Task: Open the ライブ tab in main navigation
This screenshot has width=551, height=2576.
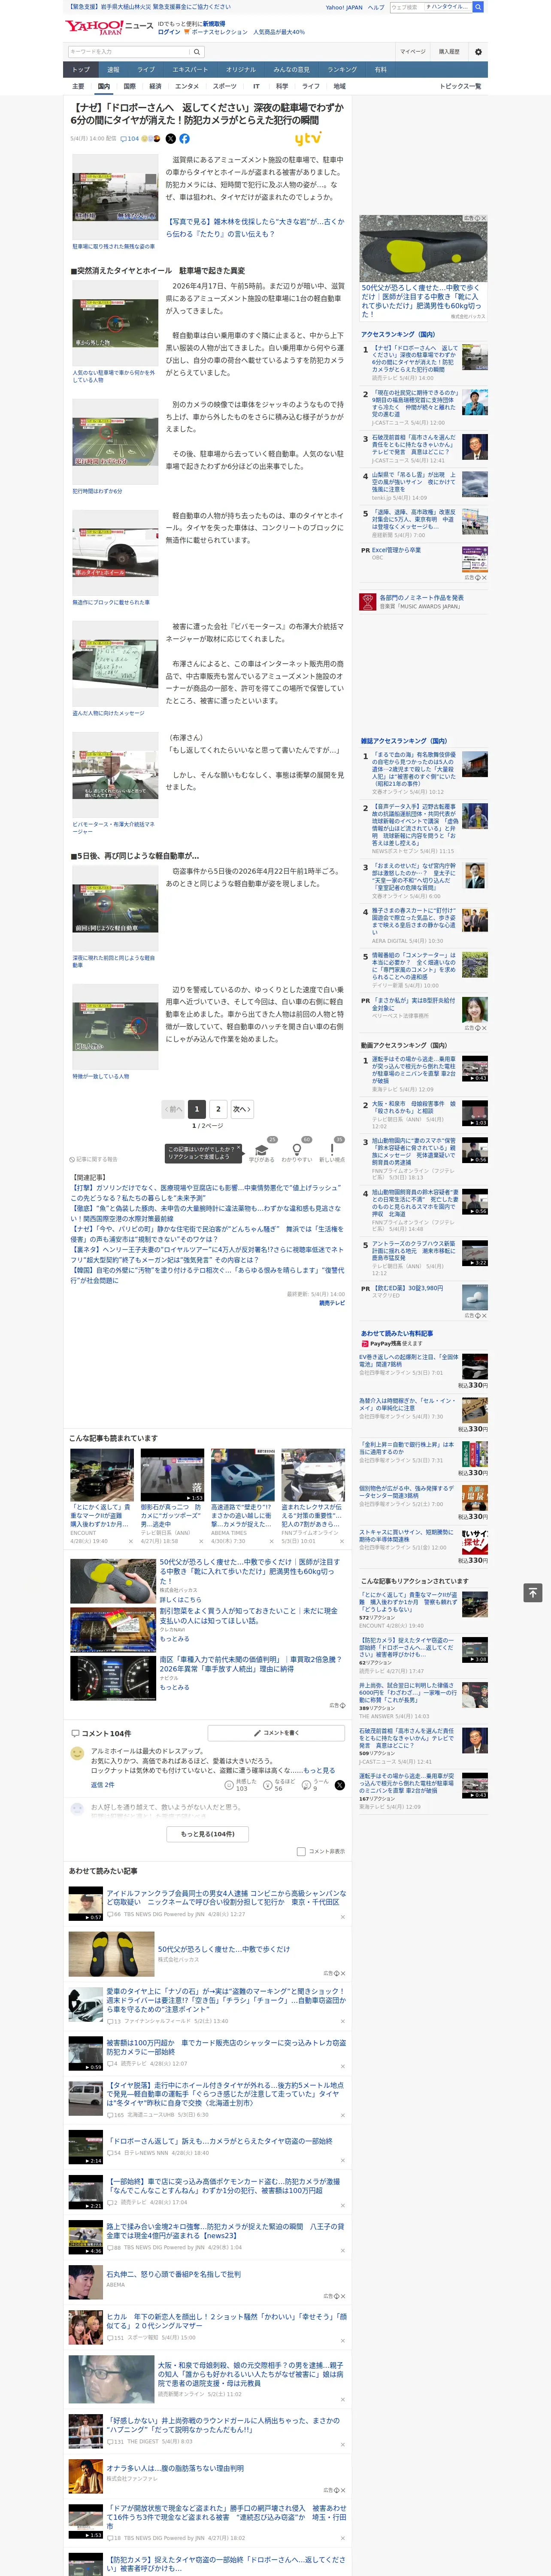Action: pyautogui.click(x=146, y=70)
